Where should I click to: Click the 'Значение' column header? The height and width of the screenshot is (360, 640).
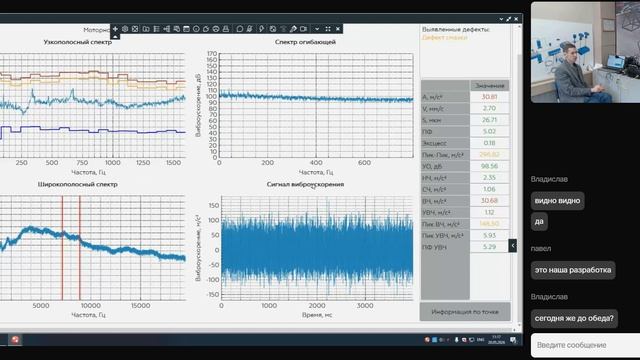point(489,86)
